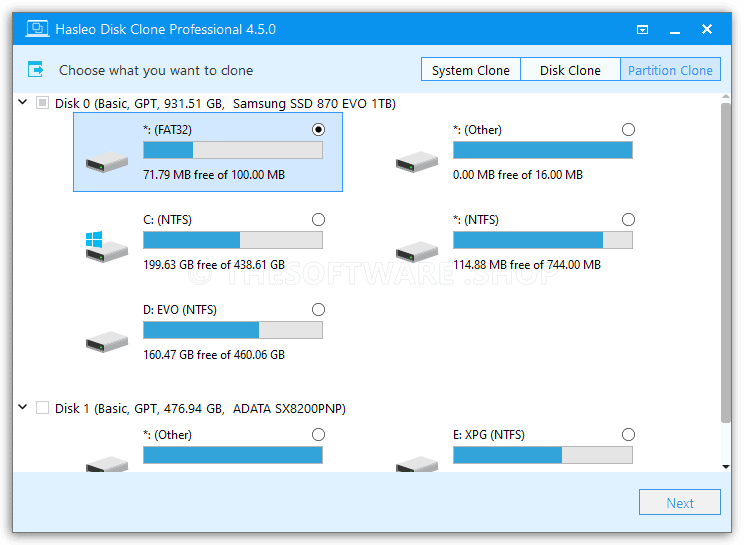Select the E: XPG (NTFS) radio button
The width and height of the screenshot is (744, 545).
[x=628, y=434]
